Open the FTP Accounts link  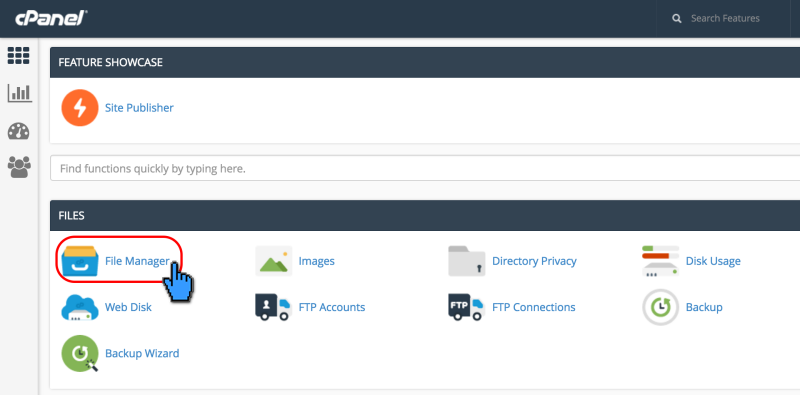tap(332, 307)
